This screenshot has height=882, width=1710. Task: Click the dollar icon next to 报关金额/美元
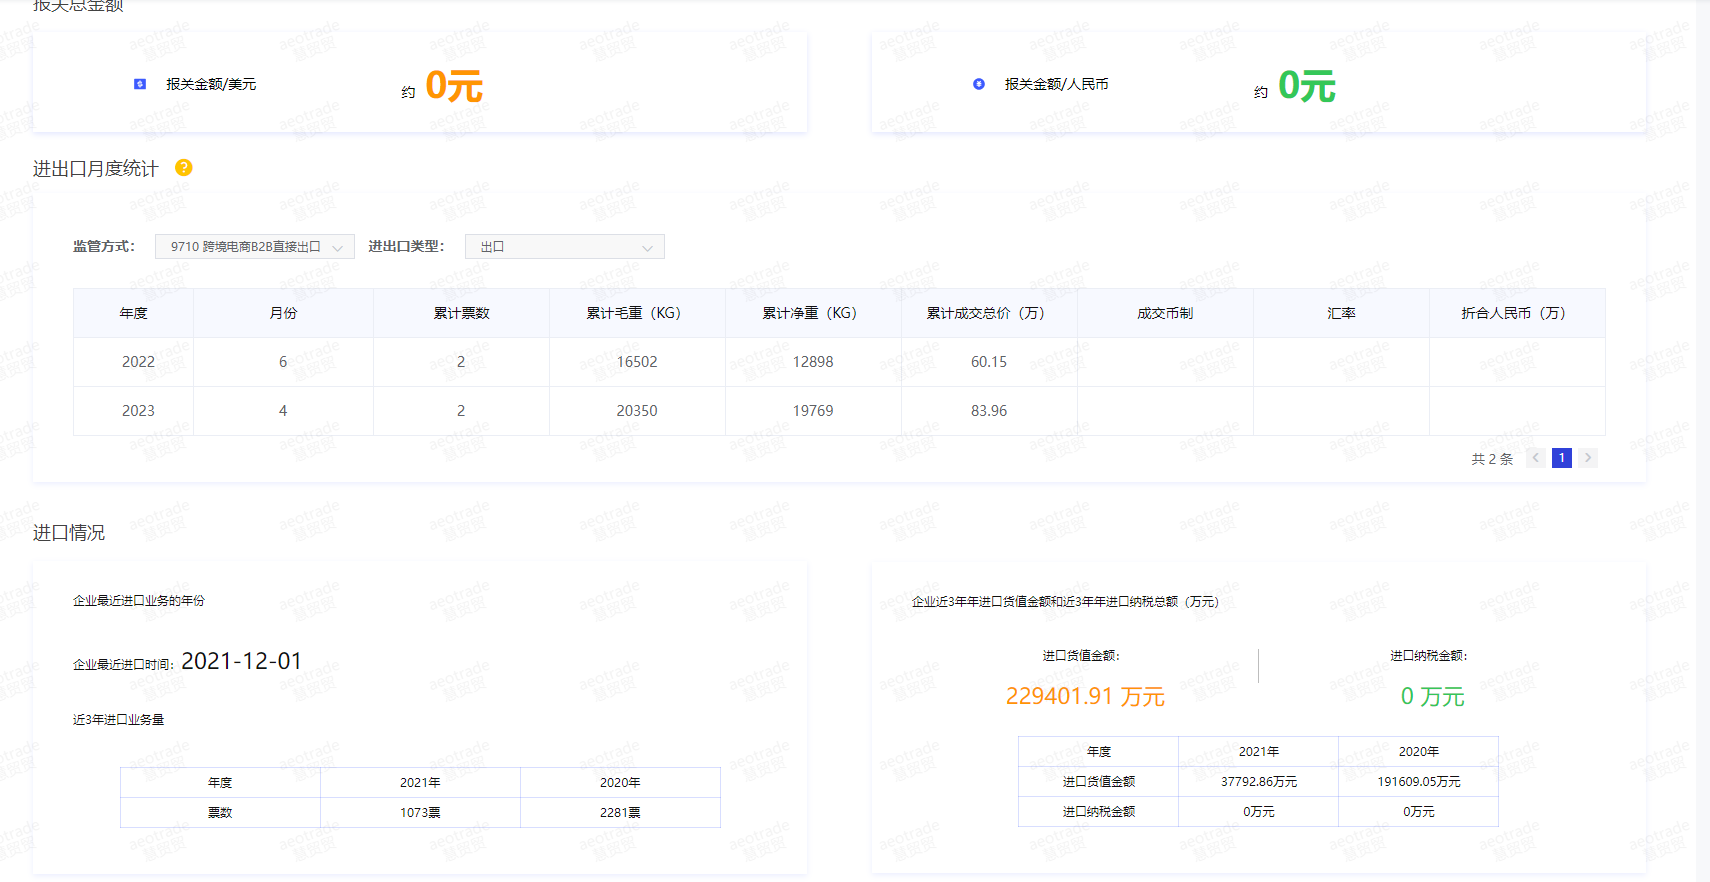tap(140, 84)
